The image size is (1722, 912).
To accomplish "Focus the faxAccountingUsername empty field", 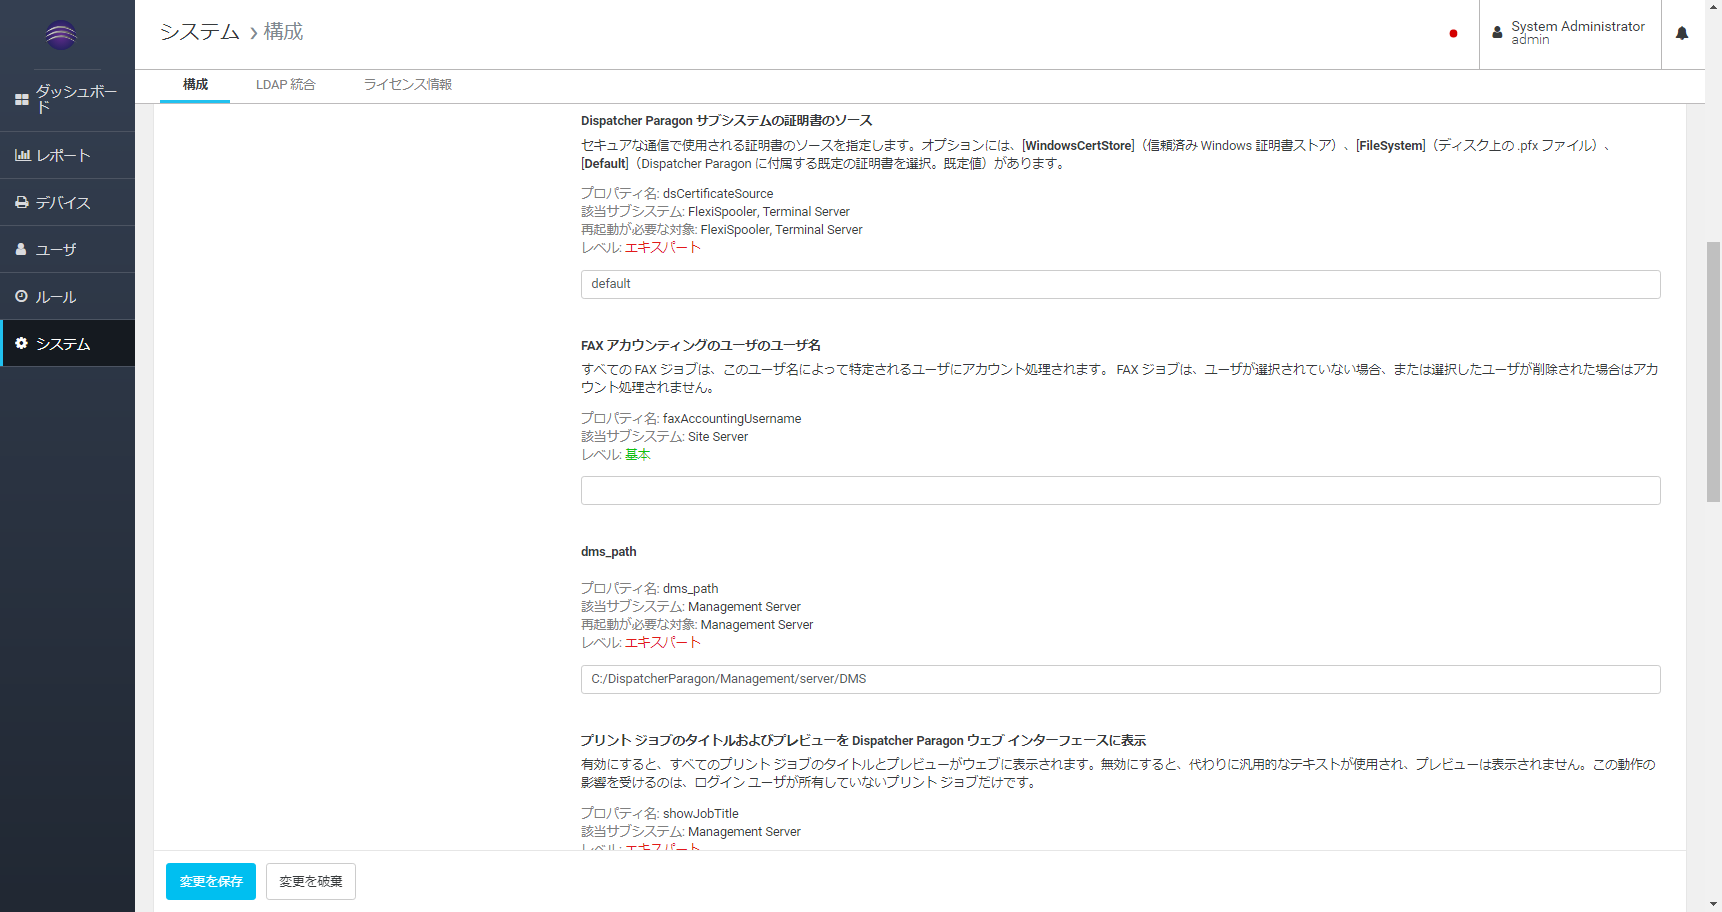I will [x=1120, y=490].
